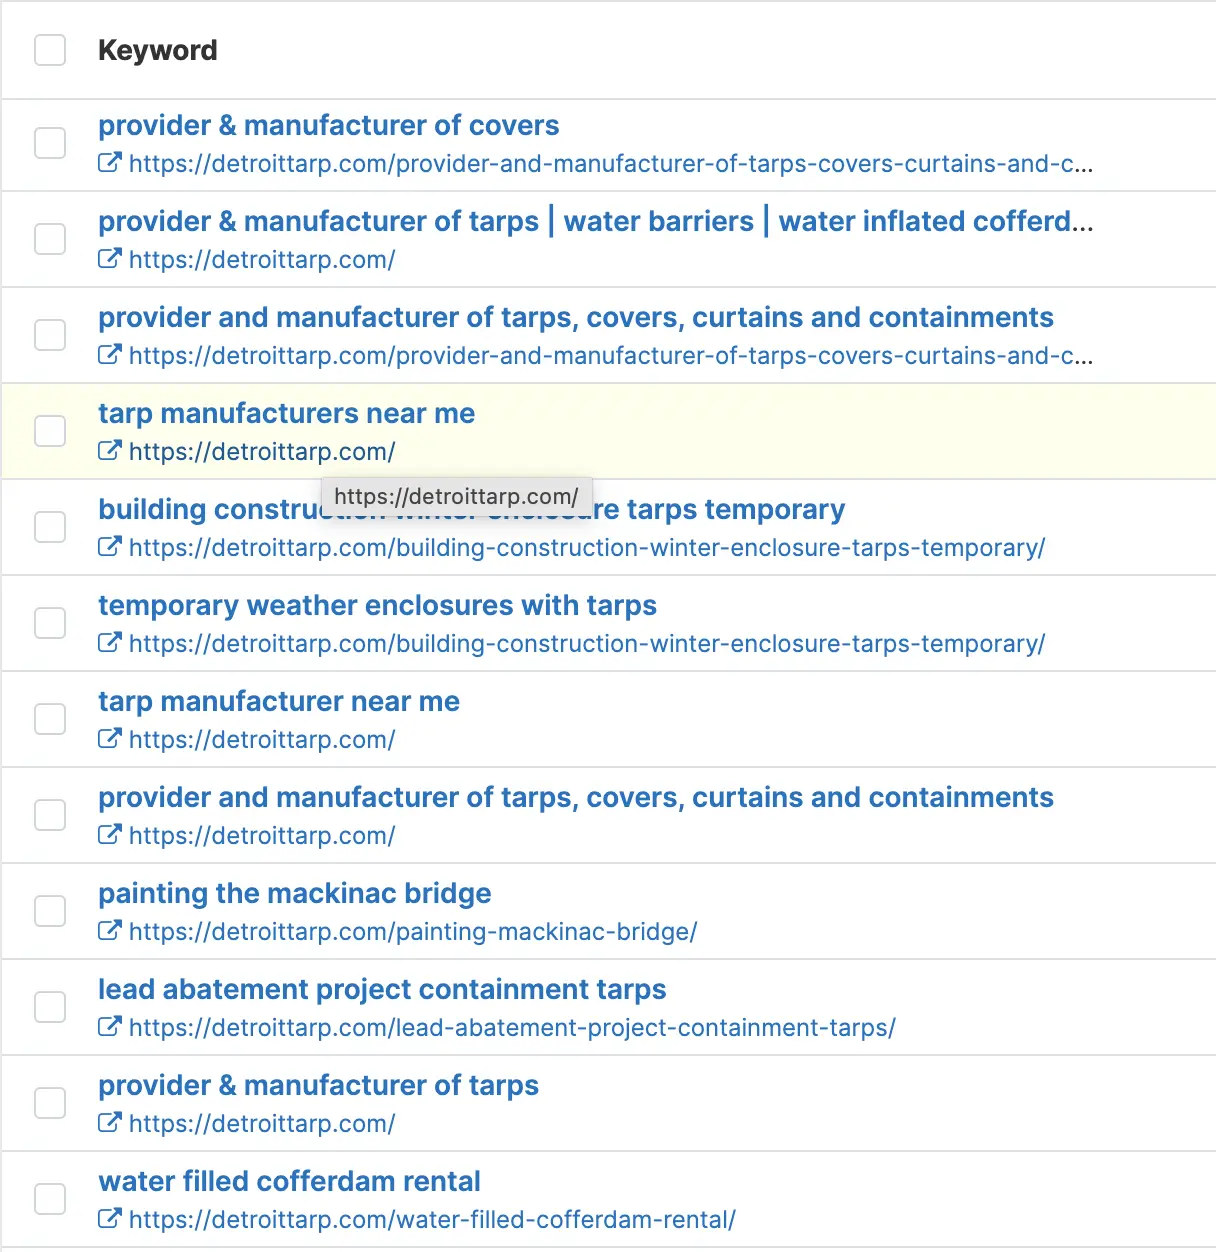Screen dimensions: 1216x1252
Task: Click external link icon under 'tarp manufacturer near me'
Action: pos(110,739)
